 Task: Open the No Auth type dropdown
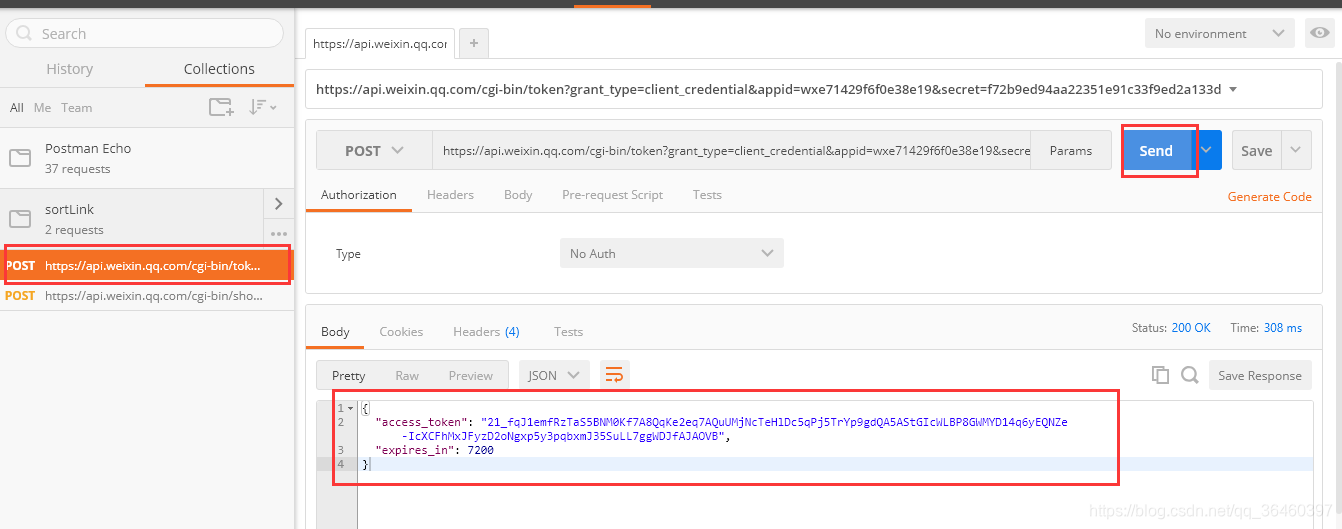click(671, 253)
